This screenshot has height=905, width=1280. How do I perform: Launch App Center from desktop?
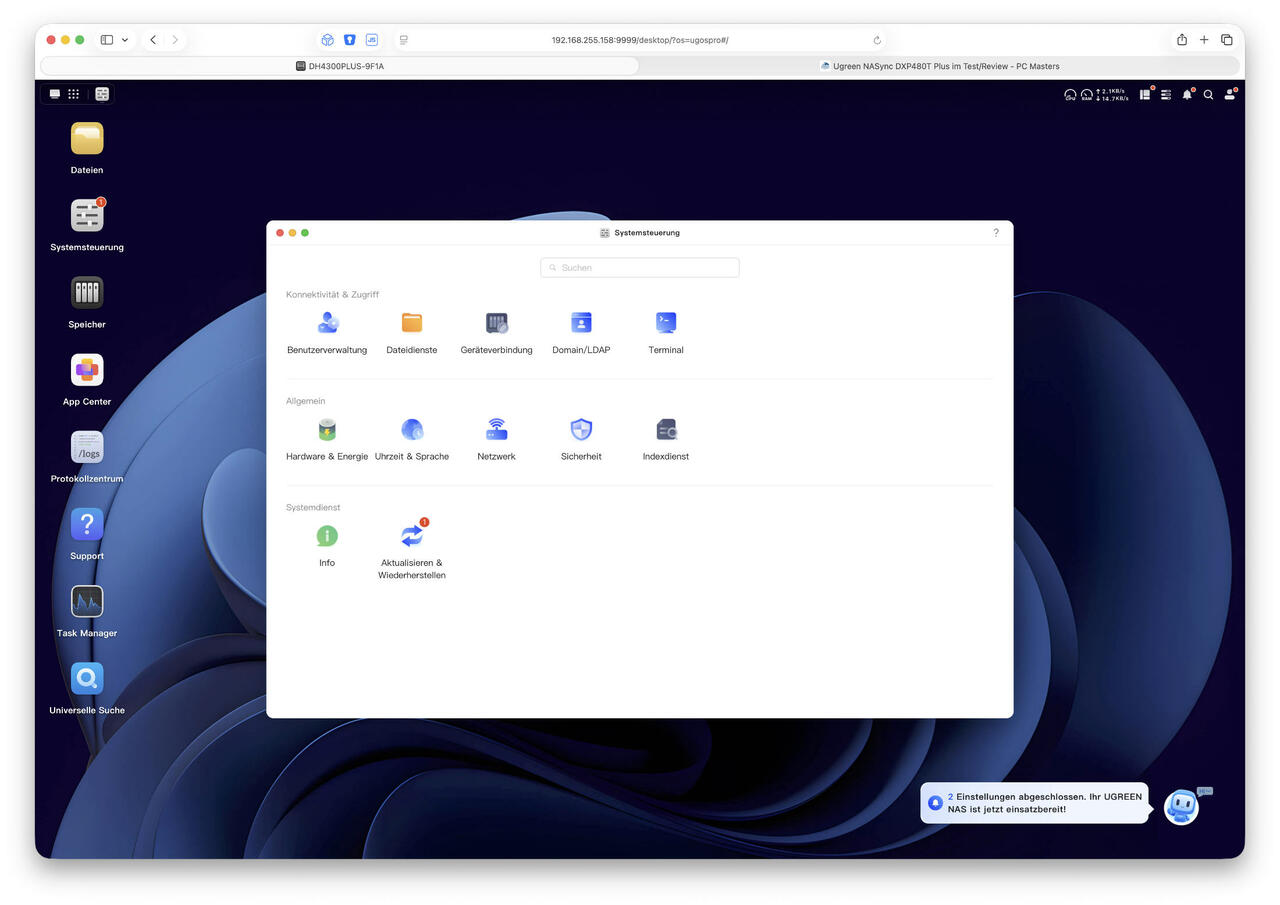click(87, 371)
